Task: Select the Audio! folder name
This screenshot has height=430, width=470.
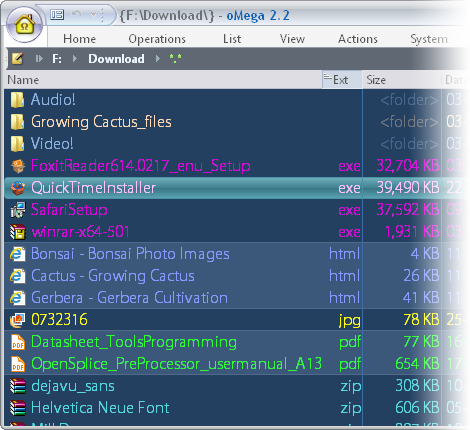Action: [53, 100]
